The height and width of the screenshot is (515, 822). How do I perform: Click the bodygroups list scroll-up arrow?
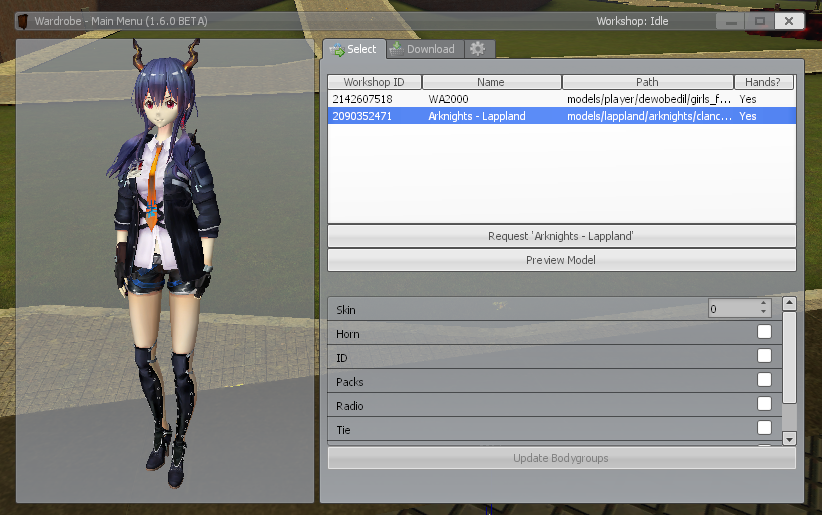pos(789,304)
